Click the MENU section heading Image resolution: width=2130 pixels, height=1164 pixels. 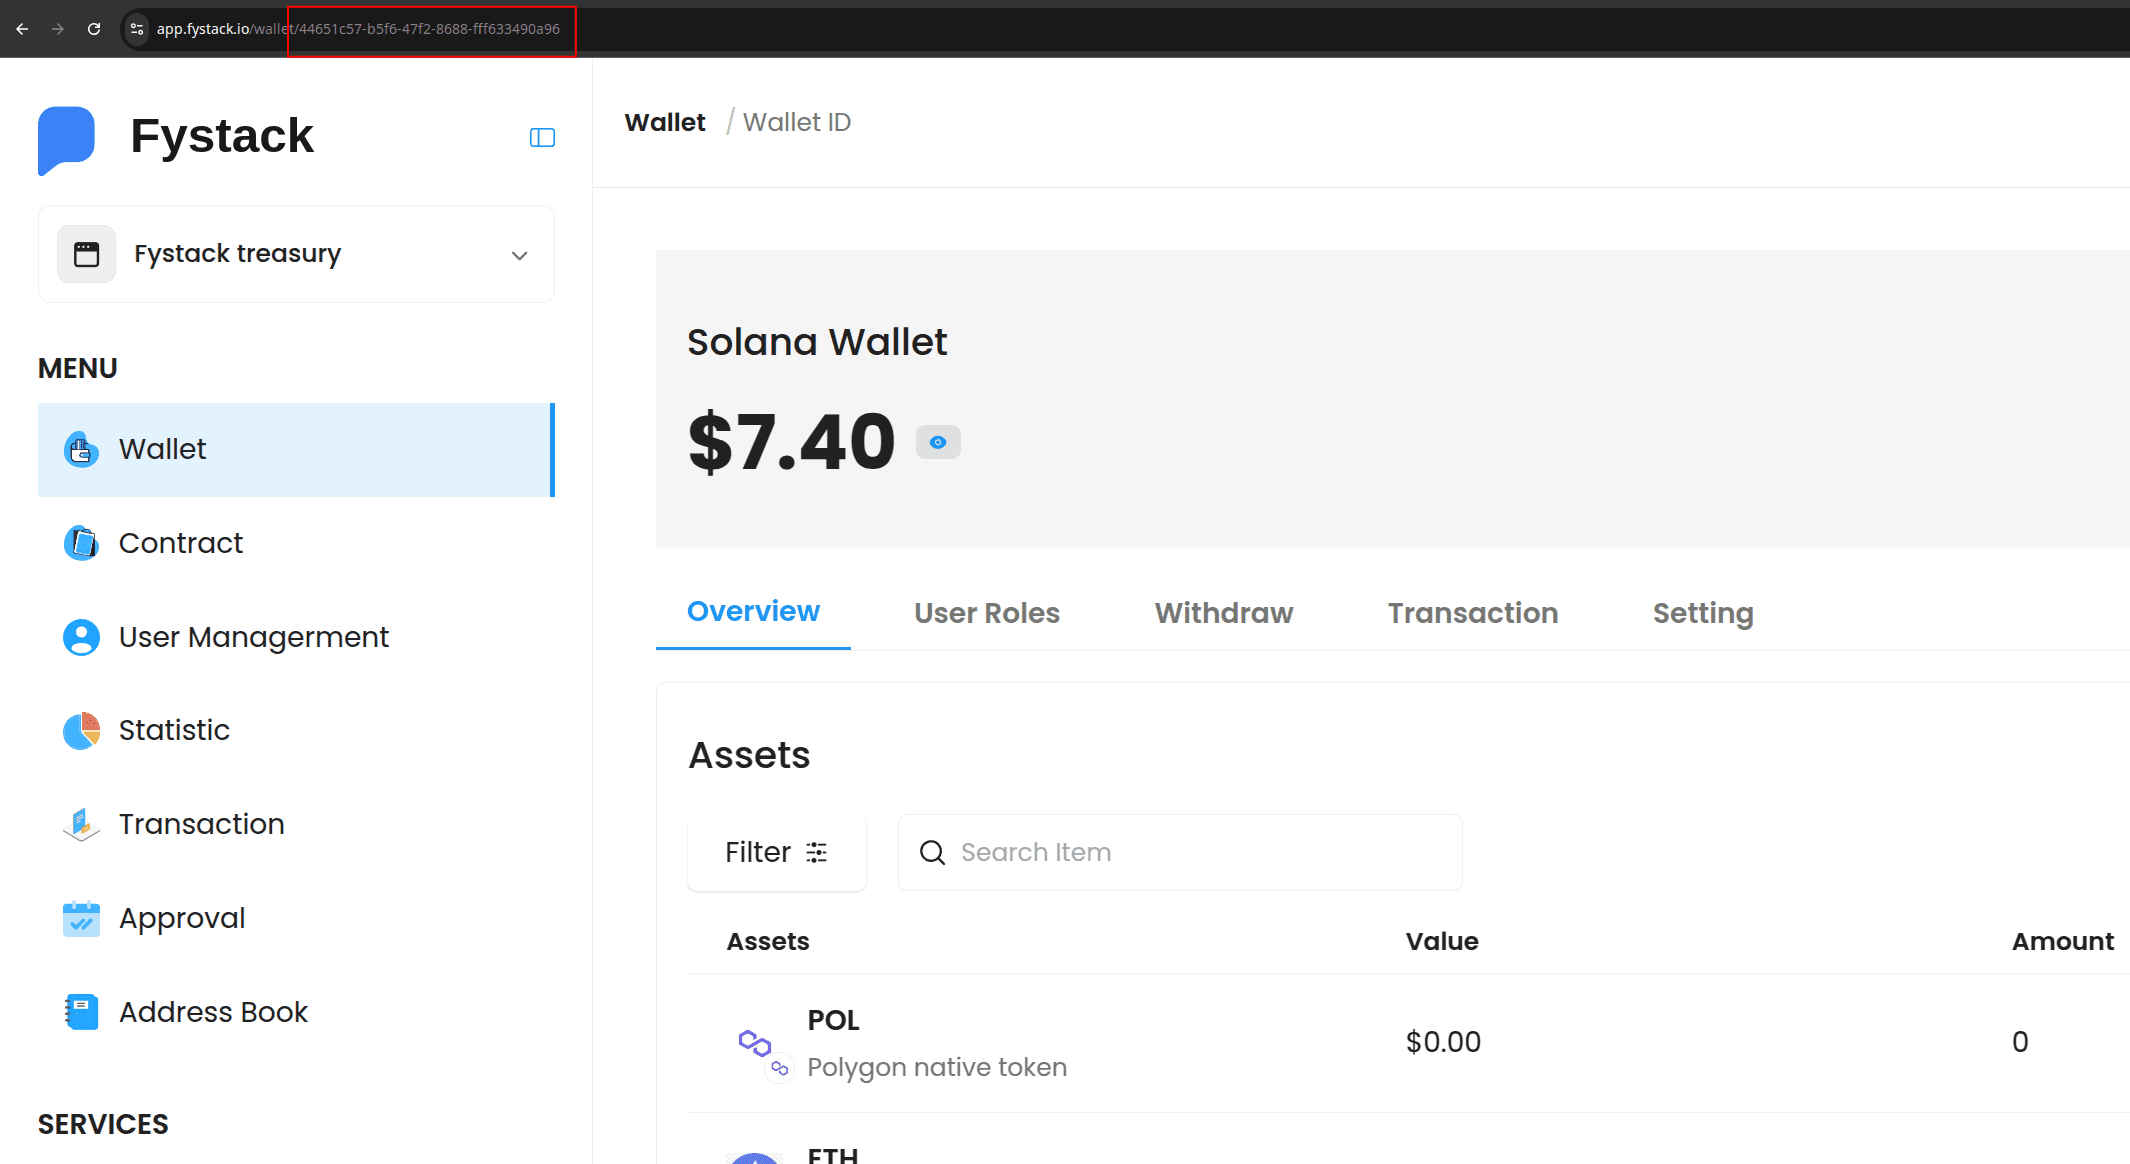point(77,368)
